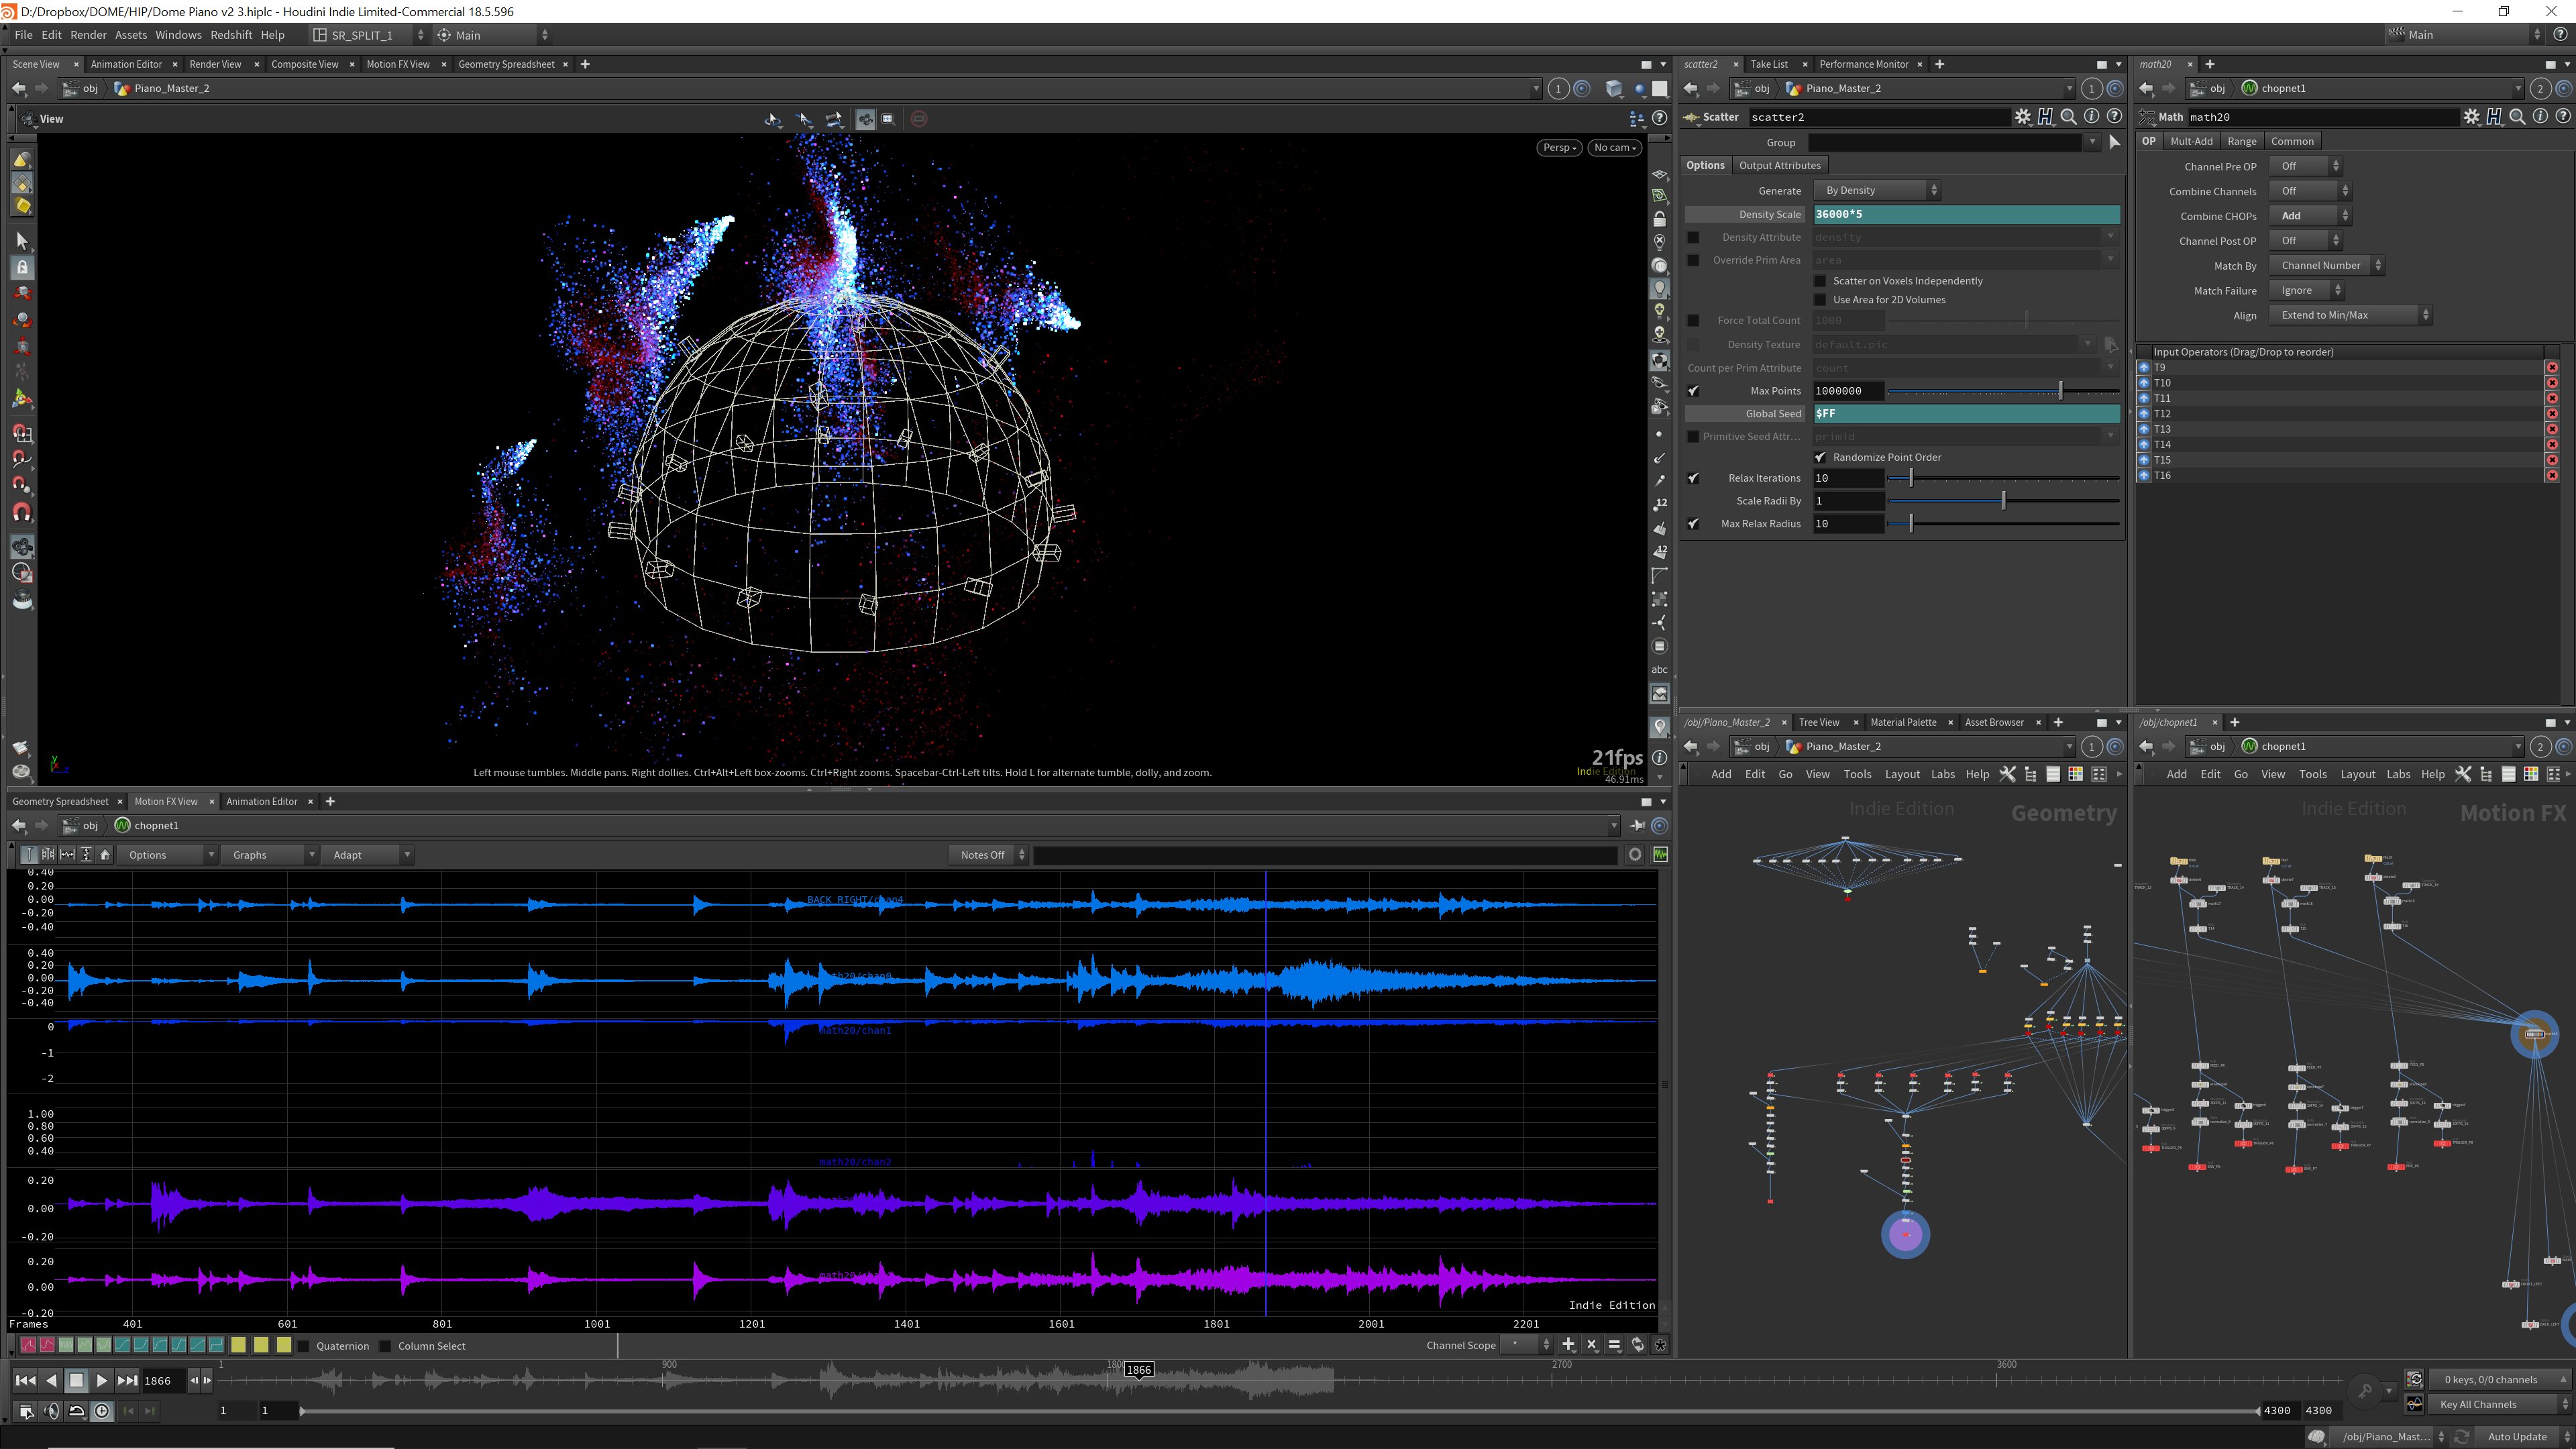Click the Persp viewport menu

(x=1558, y=148)
